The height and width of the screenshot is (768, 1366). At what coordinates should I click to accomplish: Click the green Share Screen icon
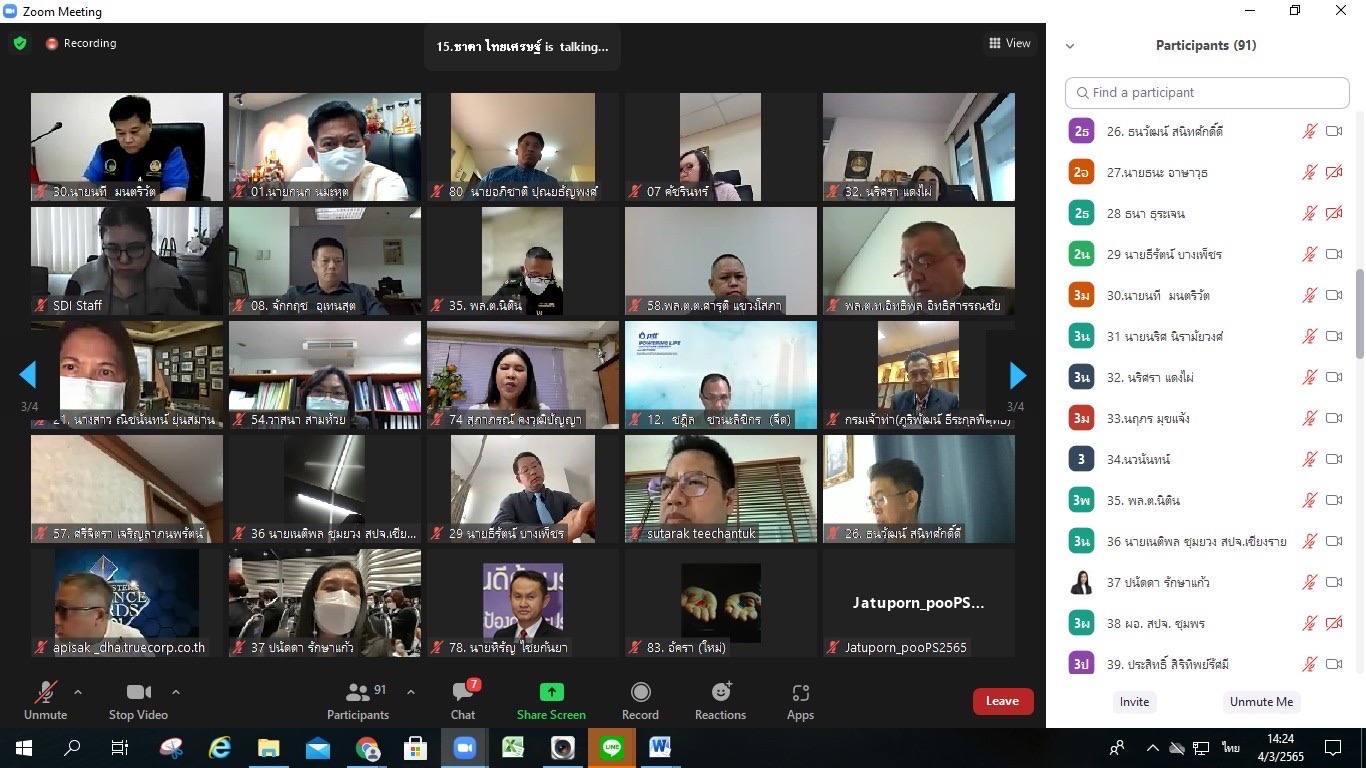click(x=551, y=693)
